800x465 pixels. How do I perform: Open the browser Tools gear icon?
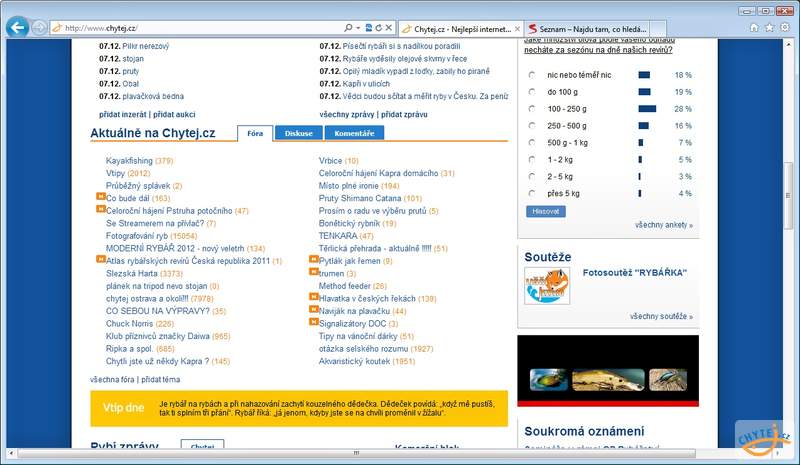(785, 28)
